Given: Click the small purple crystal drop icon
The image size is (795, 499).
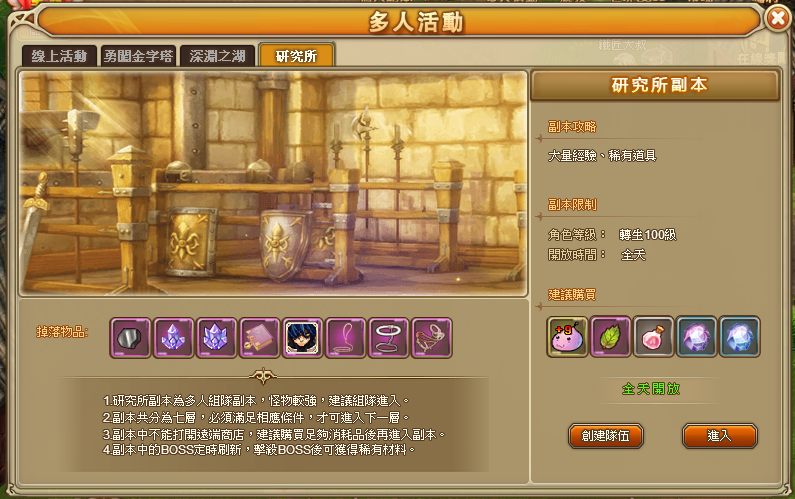Looking at the screenshot, I should tap(173, 338).
